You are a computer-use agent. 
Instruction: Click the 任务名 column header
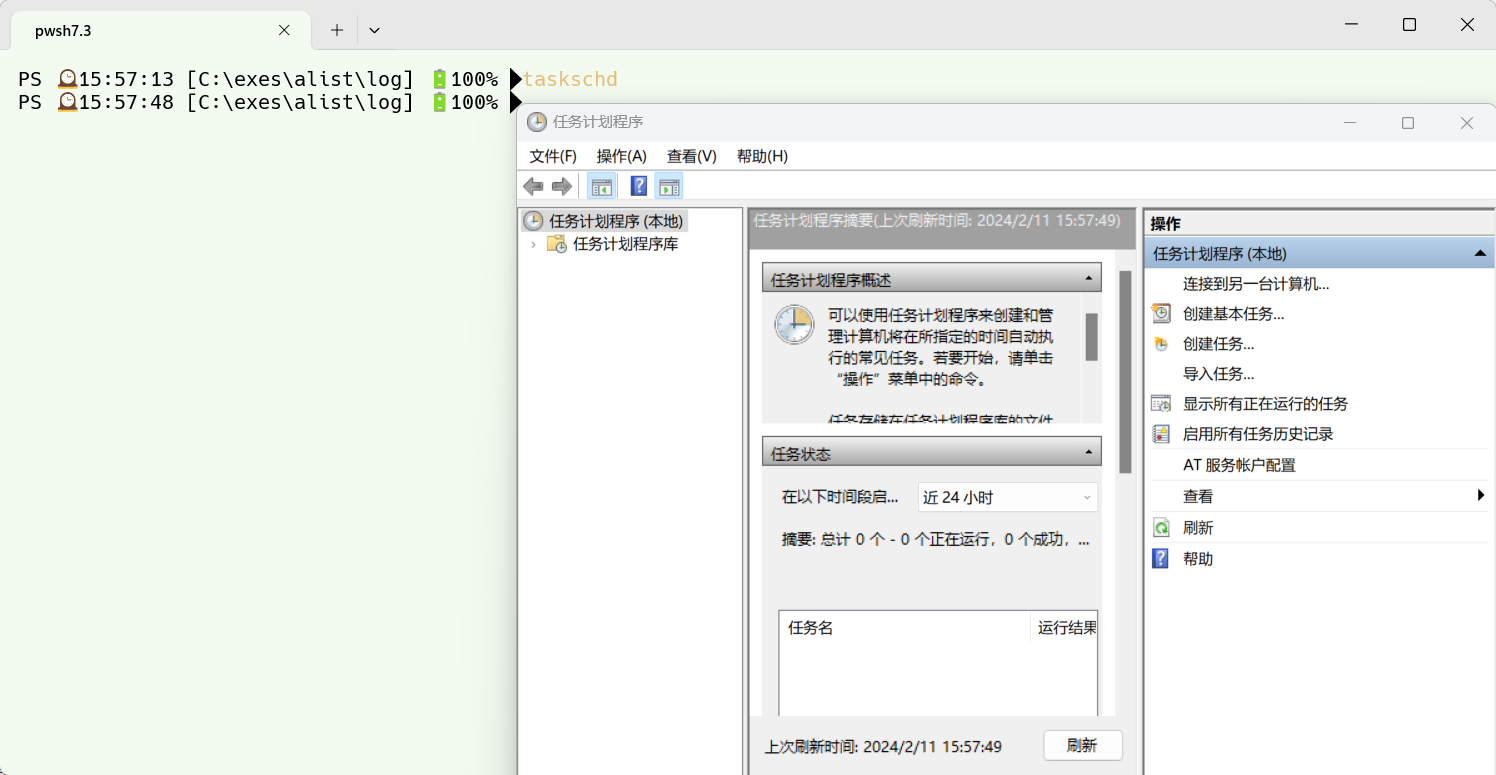[x=810, y=628]
